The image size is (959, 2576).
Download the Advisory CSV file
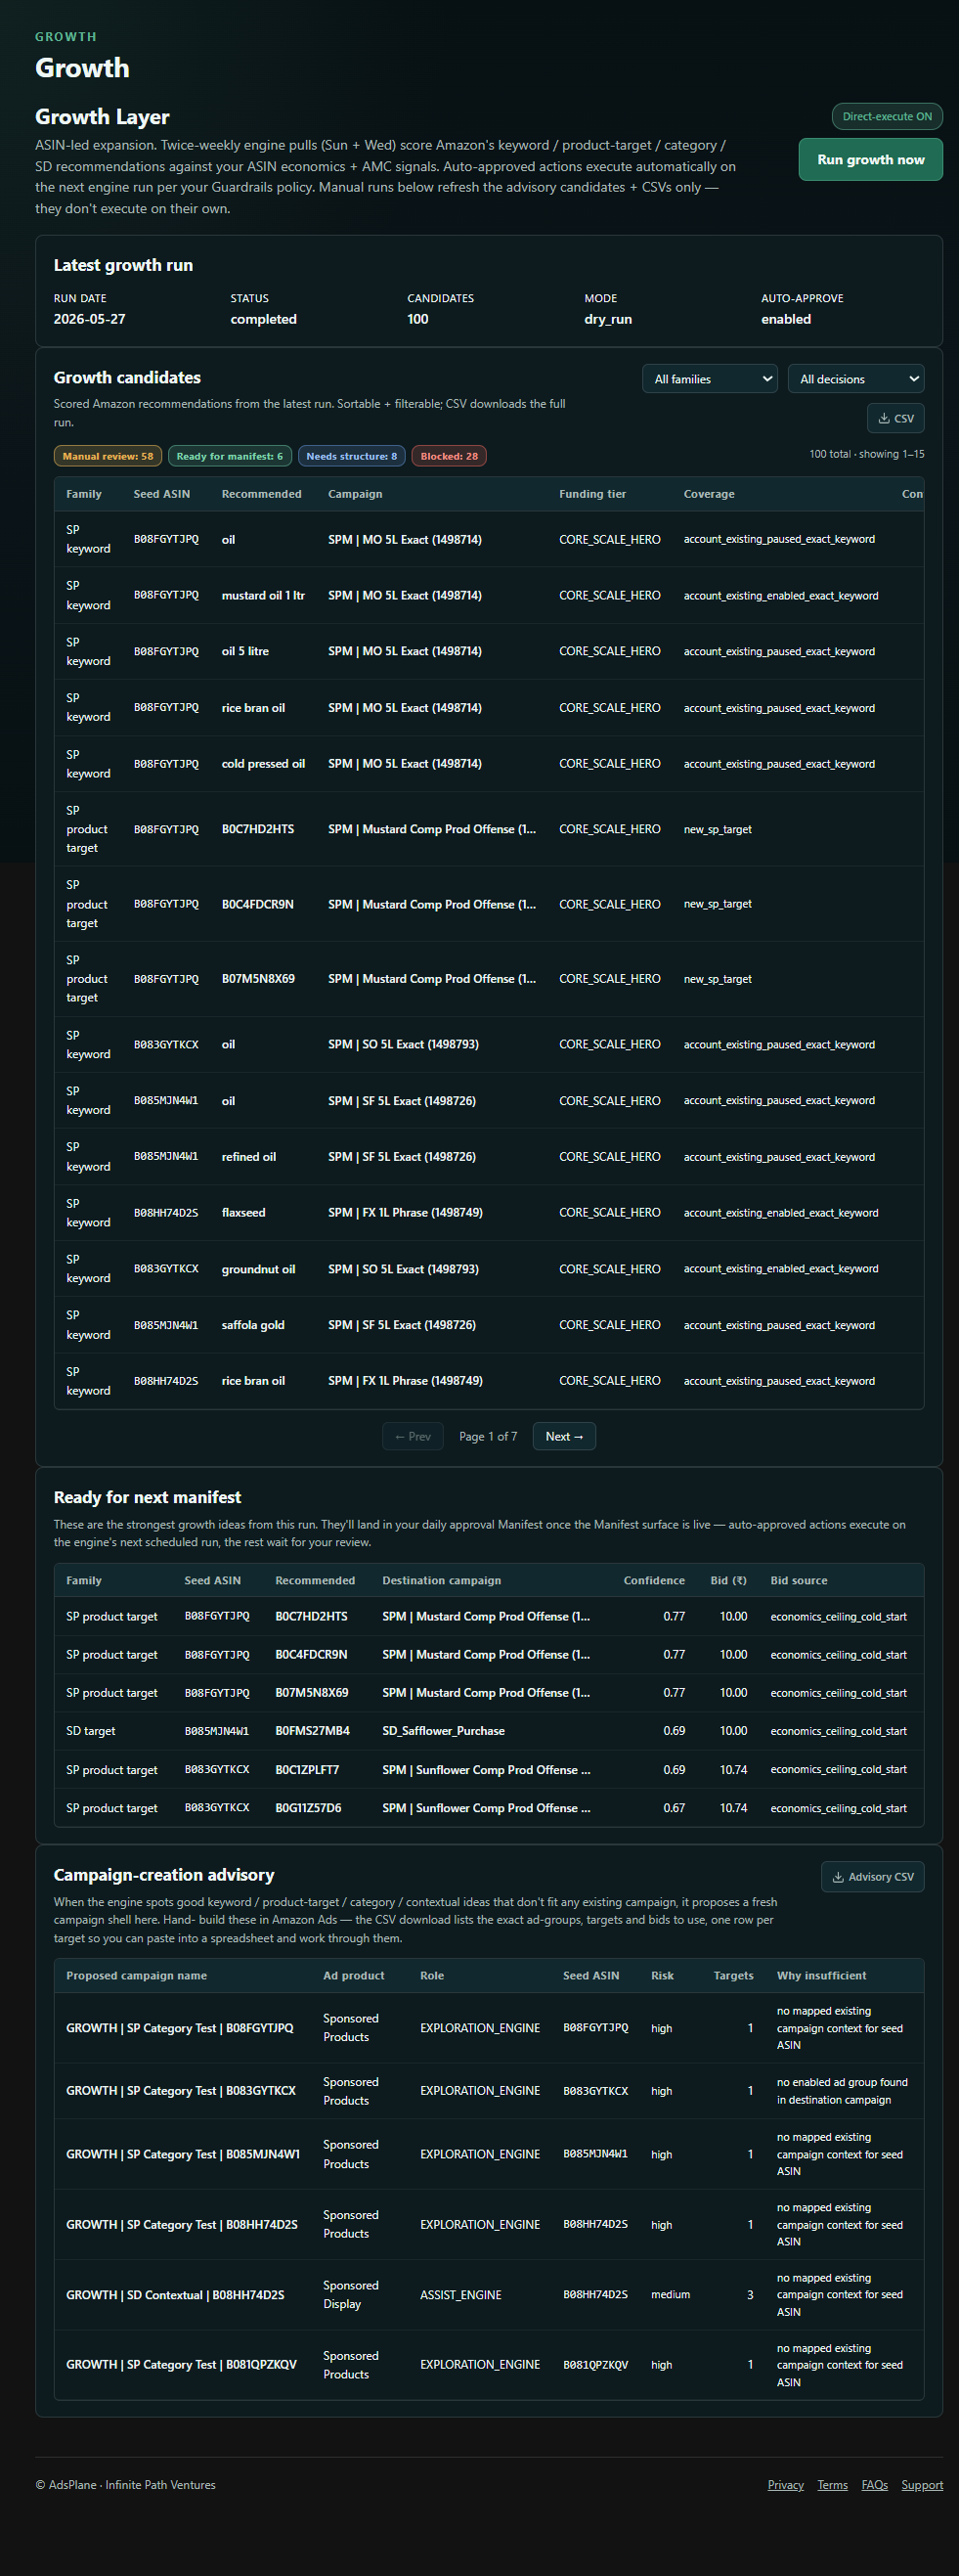pyautogui.click(x=872, y=1877)
